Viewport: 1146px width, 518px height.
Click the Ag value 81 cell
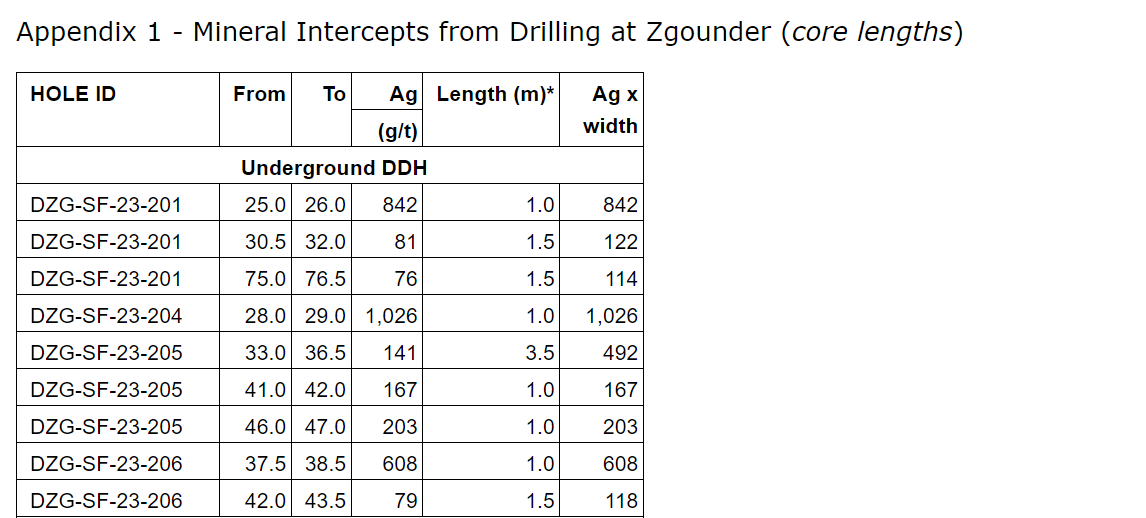coord(404,242)
